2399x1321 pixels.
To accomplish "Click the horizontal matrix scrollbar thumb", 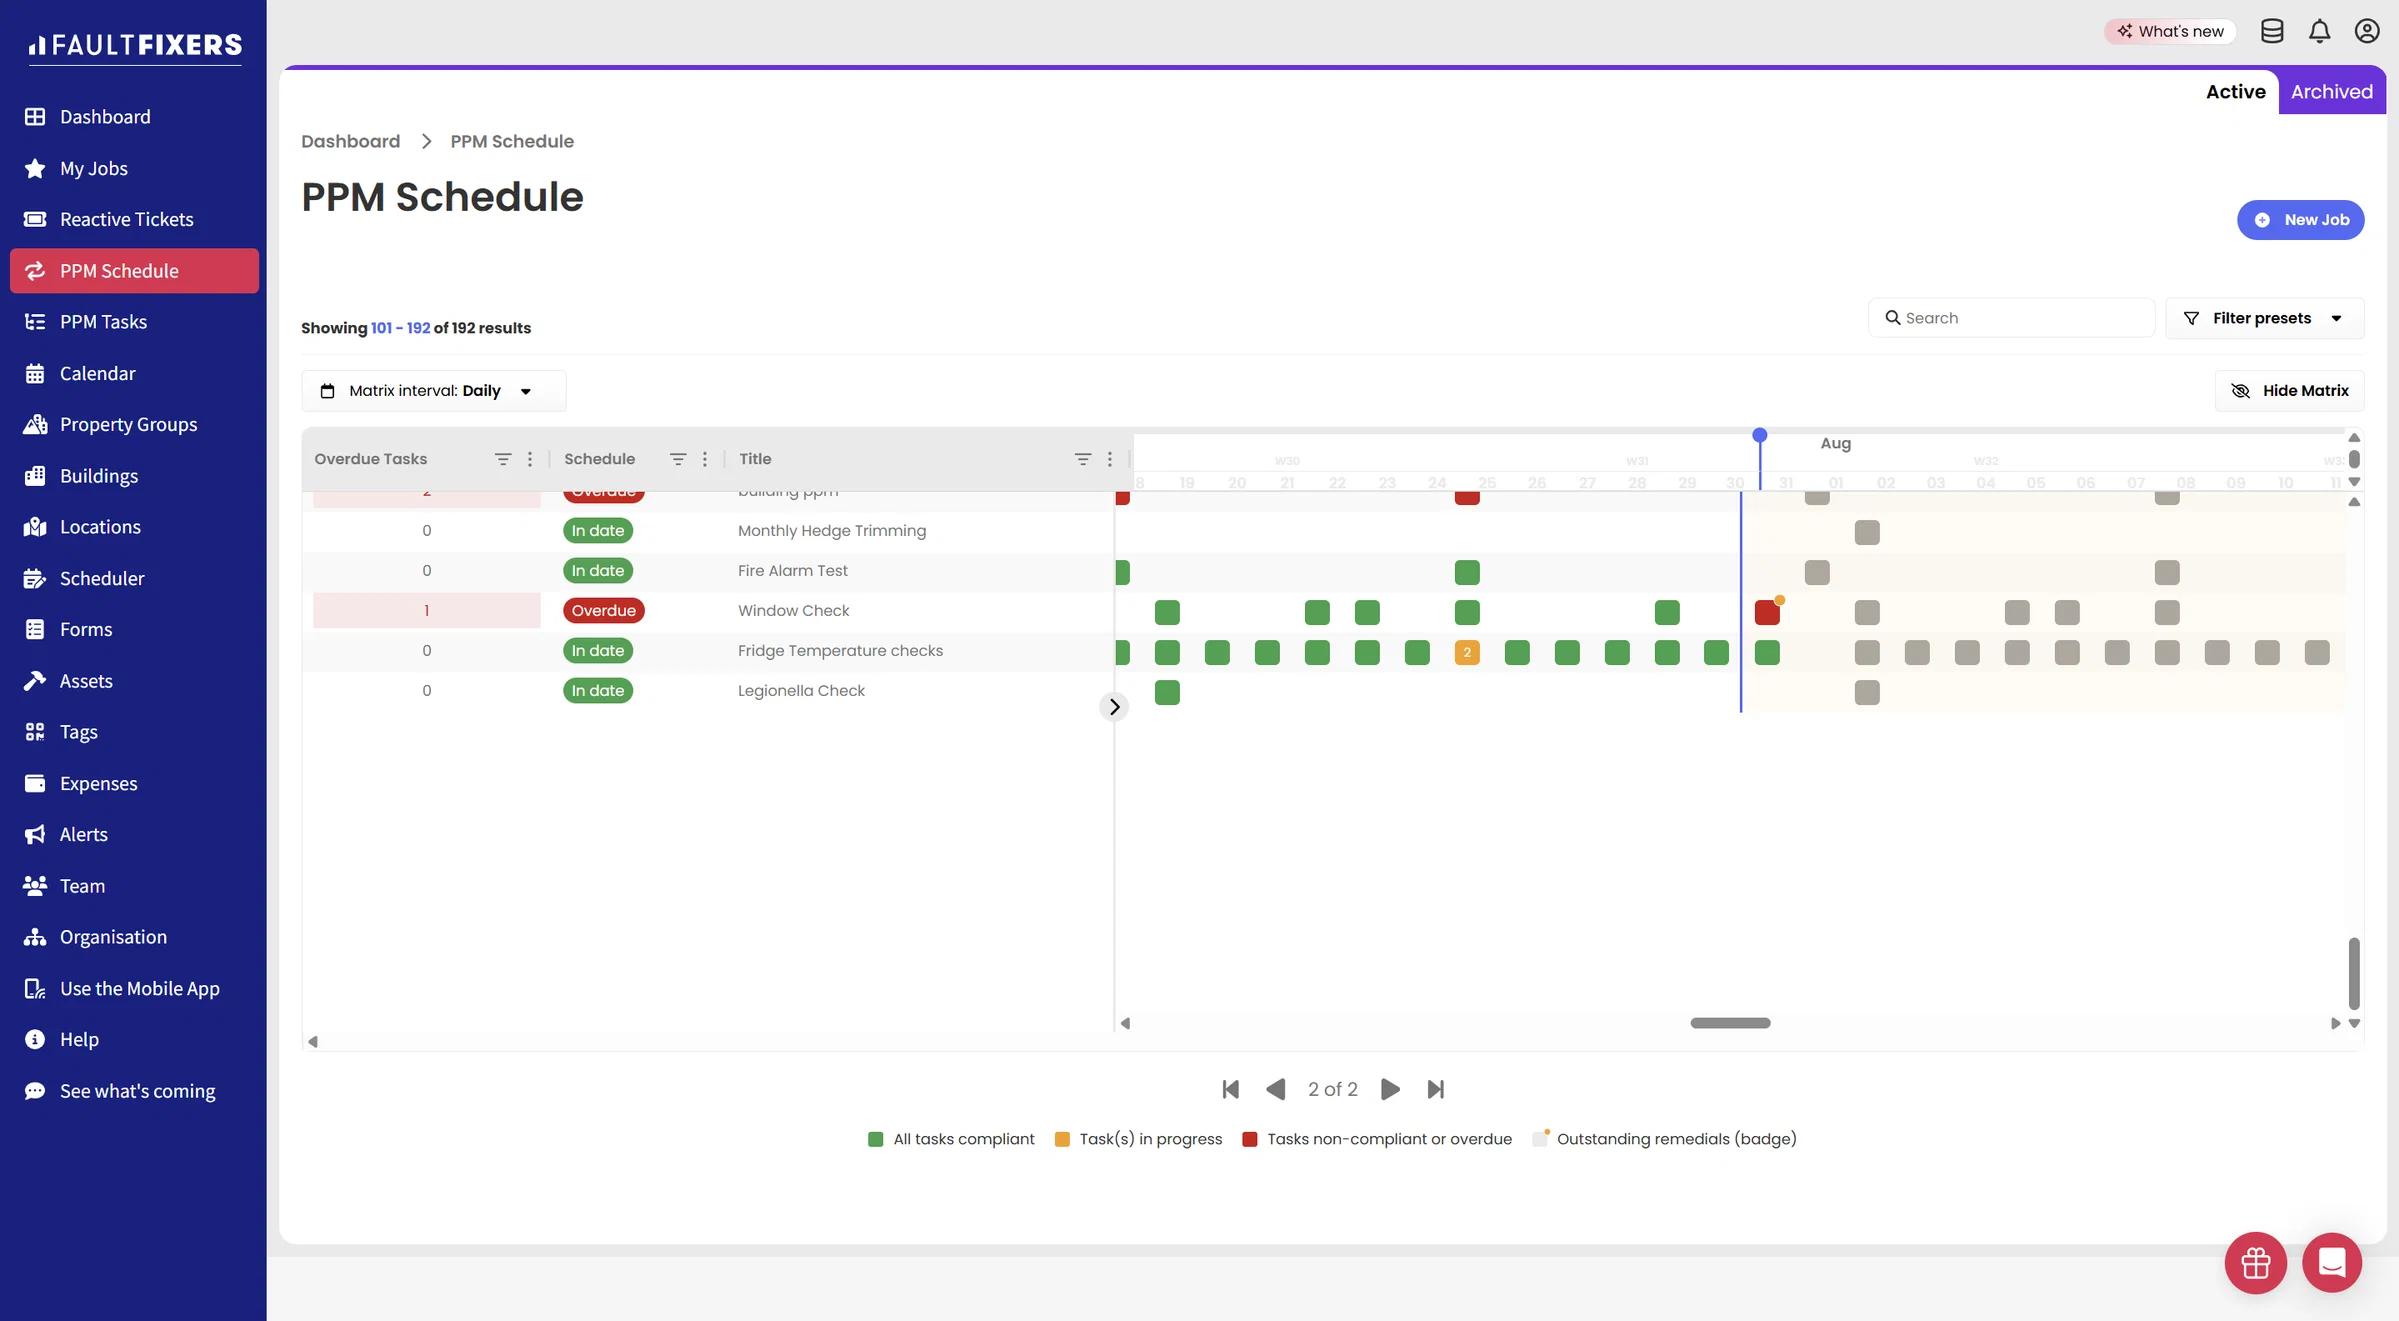I will pos(1730,1023).
